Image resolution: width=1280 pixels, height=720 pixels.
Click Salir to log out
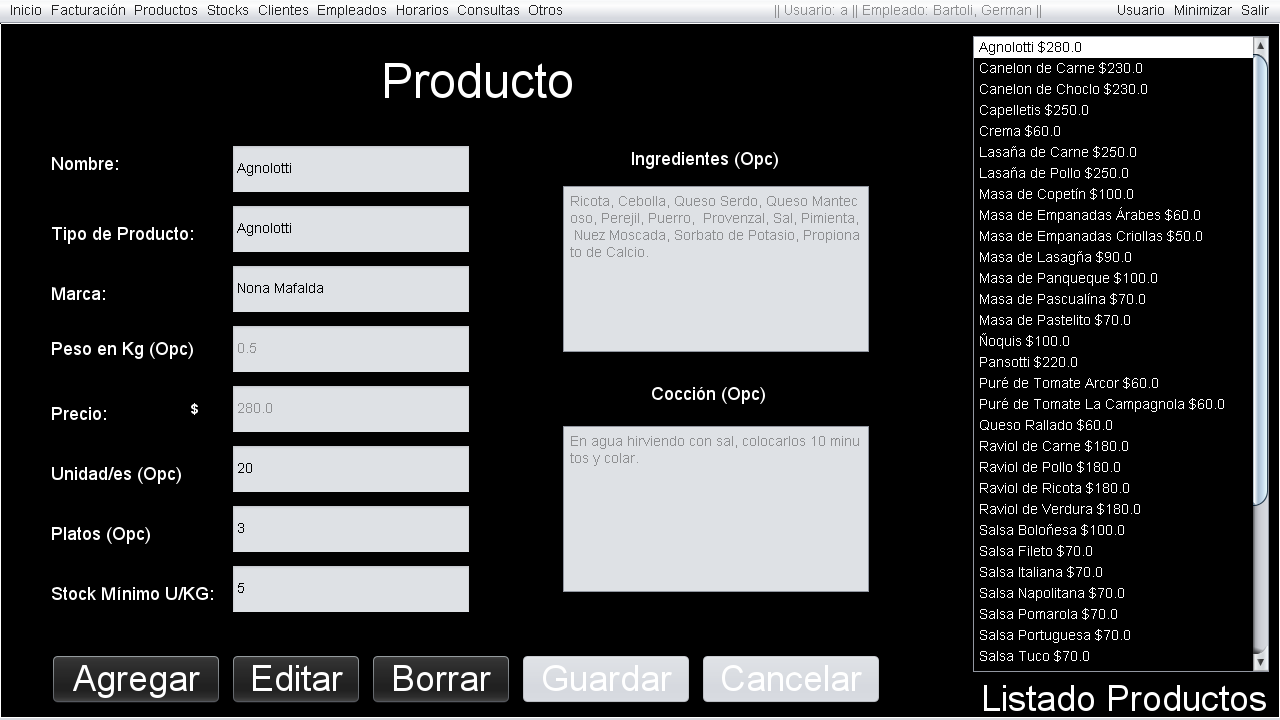pos(1255,10)
